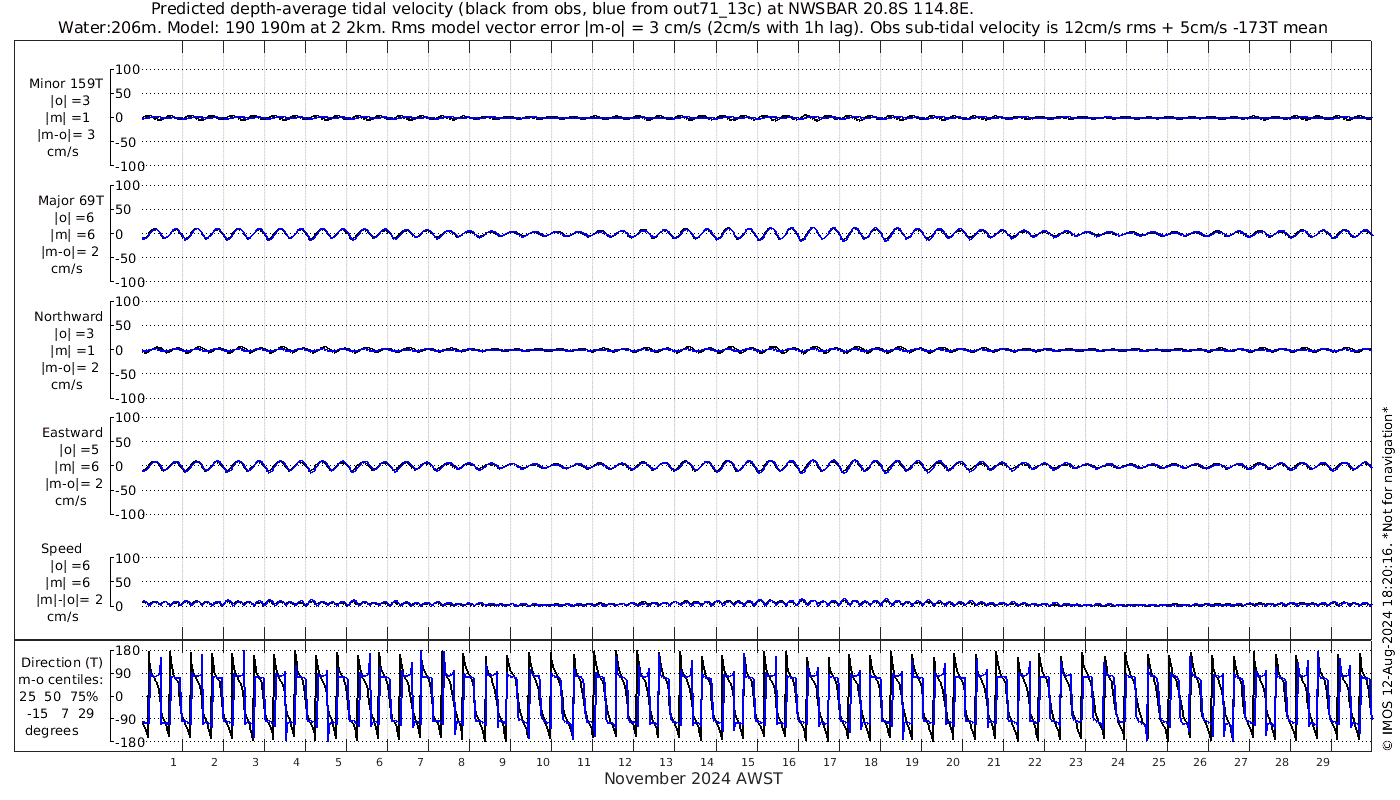The height and width of the screenshot is (800, 1400).
Task: Click day '3' on the date axis
Action: [x=255, y=762]
